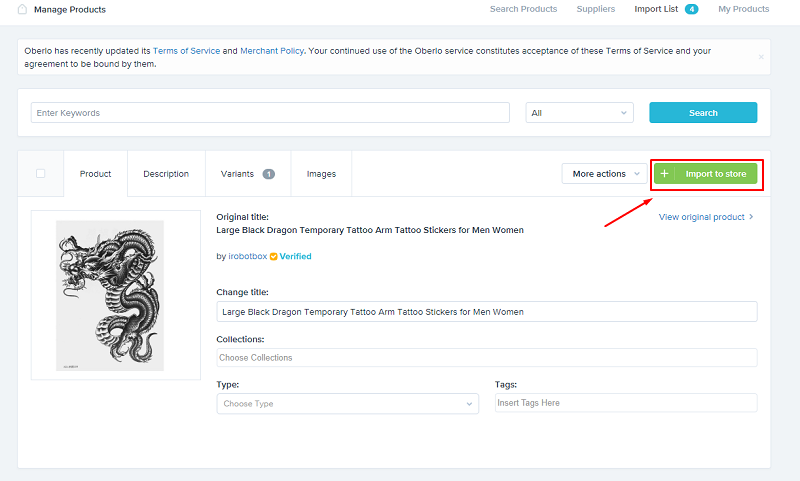Go to the Images tab

tap(321, 174)
